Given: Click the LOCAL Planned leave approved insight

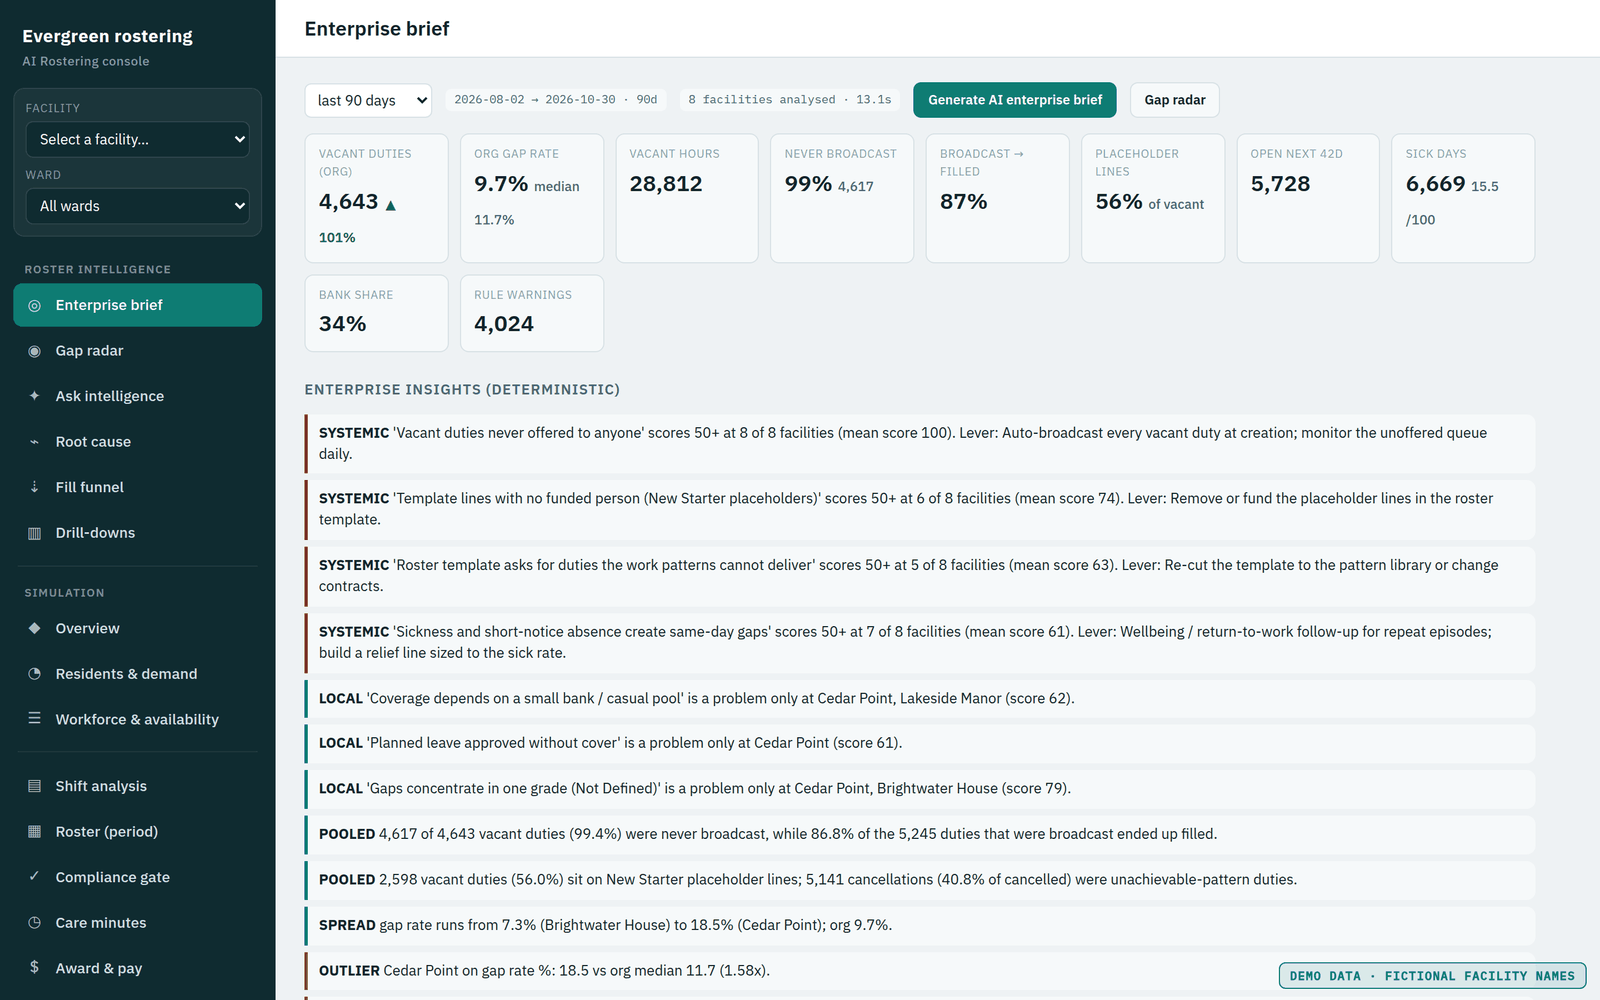Looking at the screenshot, I should 920,743.
